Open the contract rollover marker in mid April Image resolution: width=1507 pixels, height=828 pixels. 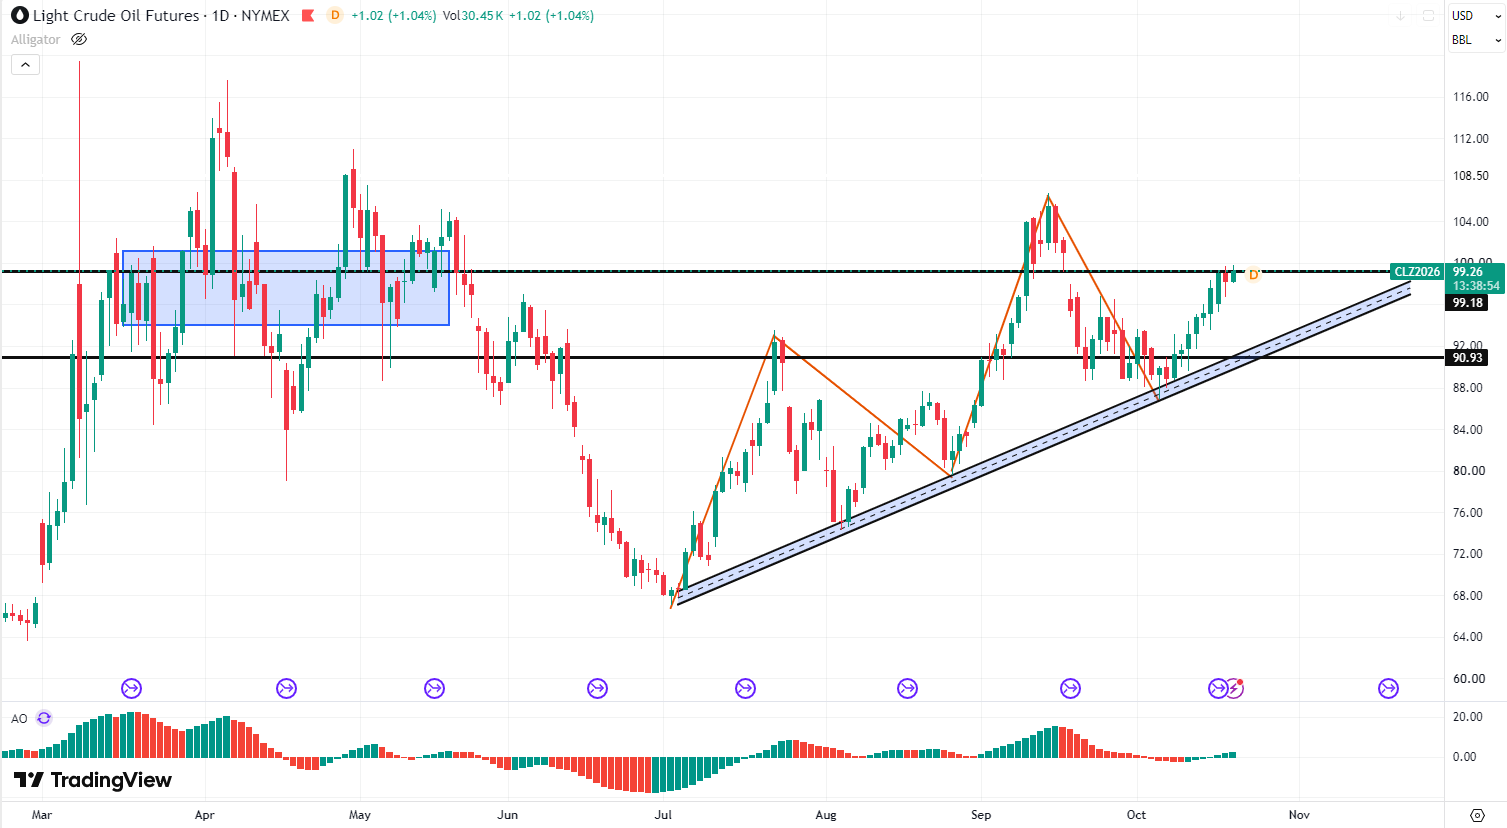[286, 688]
